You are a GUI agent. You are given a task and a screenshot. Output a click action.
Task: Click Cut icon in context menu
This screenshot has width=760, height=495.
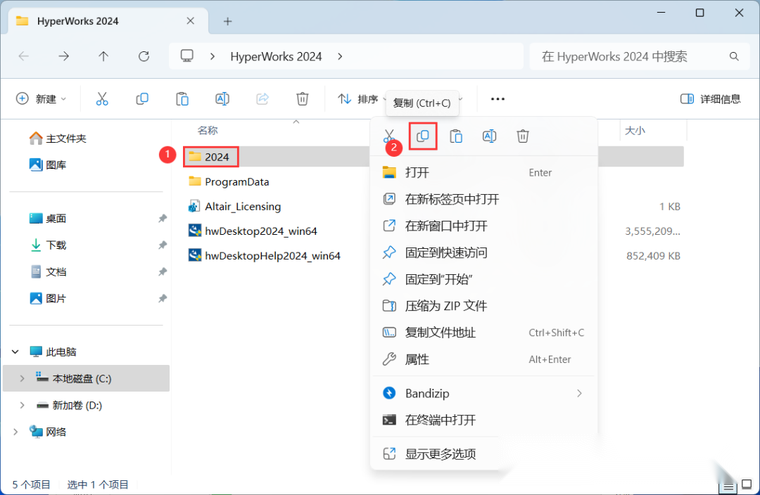(389, 136)
